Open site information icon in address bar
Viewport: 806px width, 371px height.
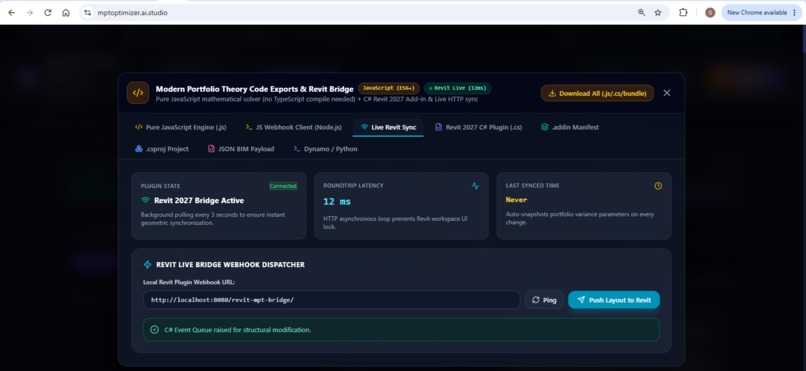point(87,12)
